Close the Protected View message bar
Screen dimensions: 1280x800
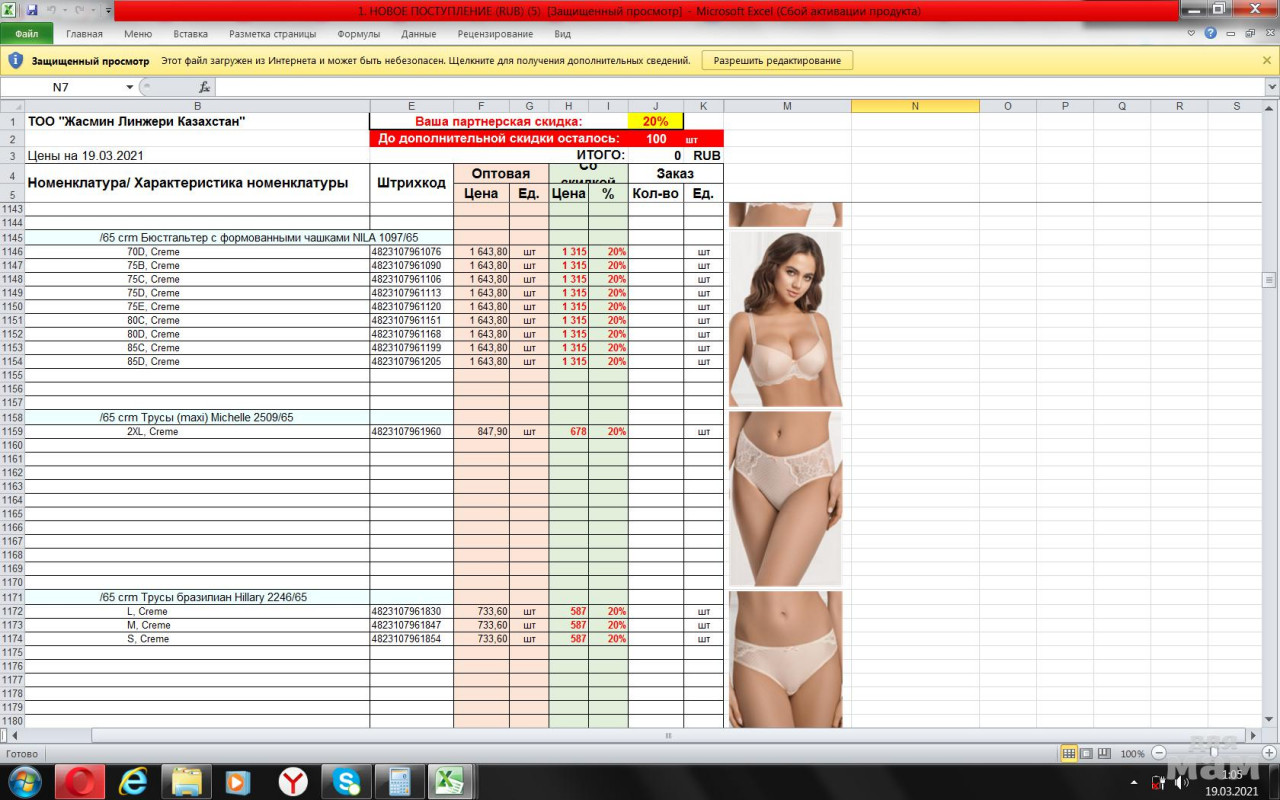[x=1267, y=60]
